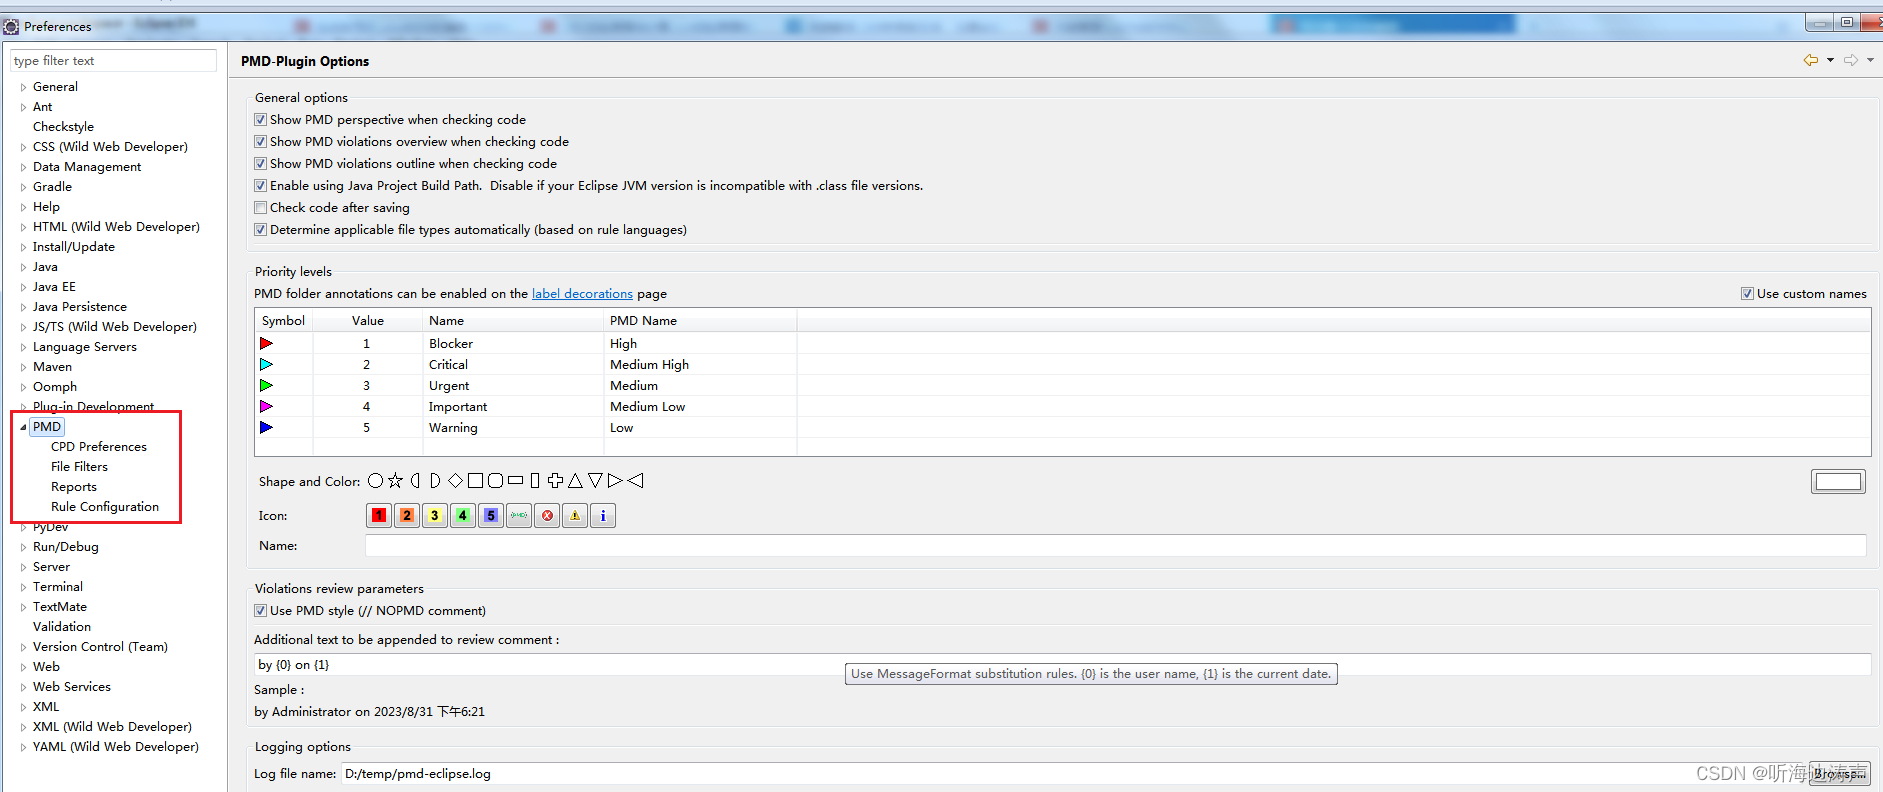The width and height of the screenshot is (1883, 792).
Task: Choose the green PMD logo icon
Action: [519, 515]
